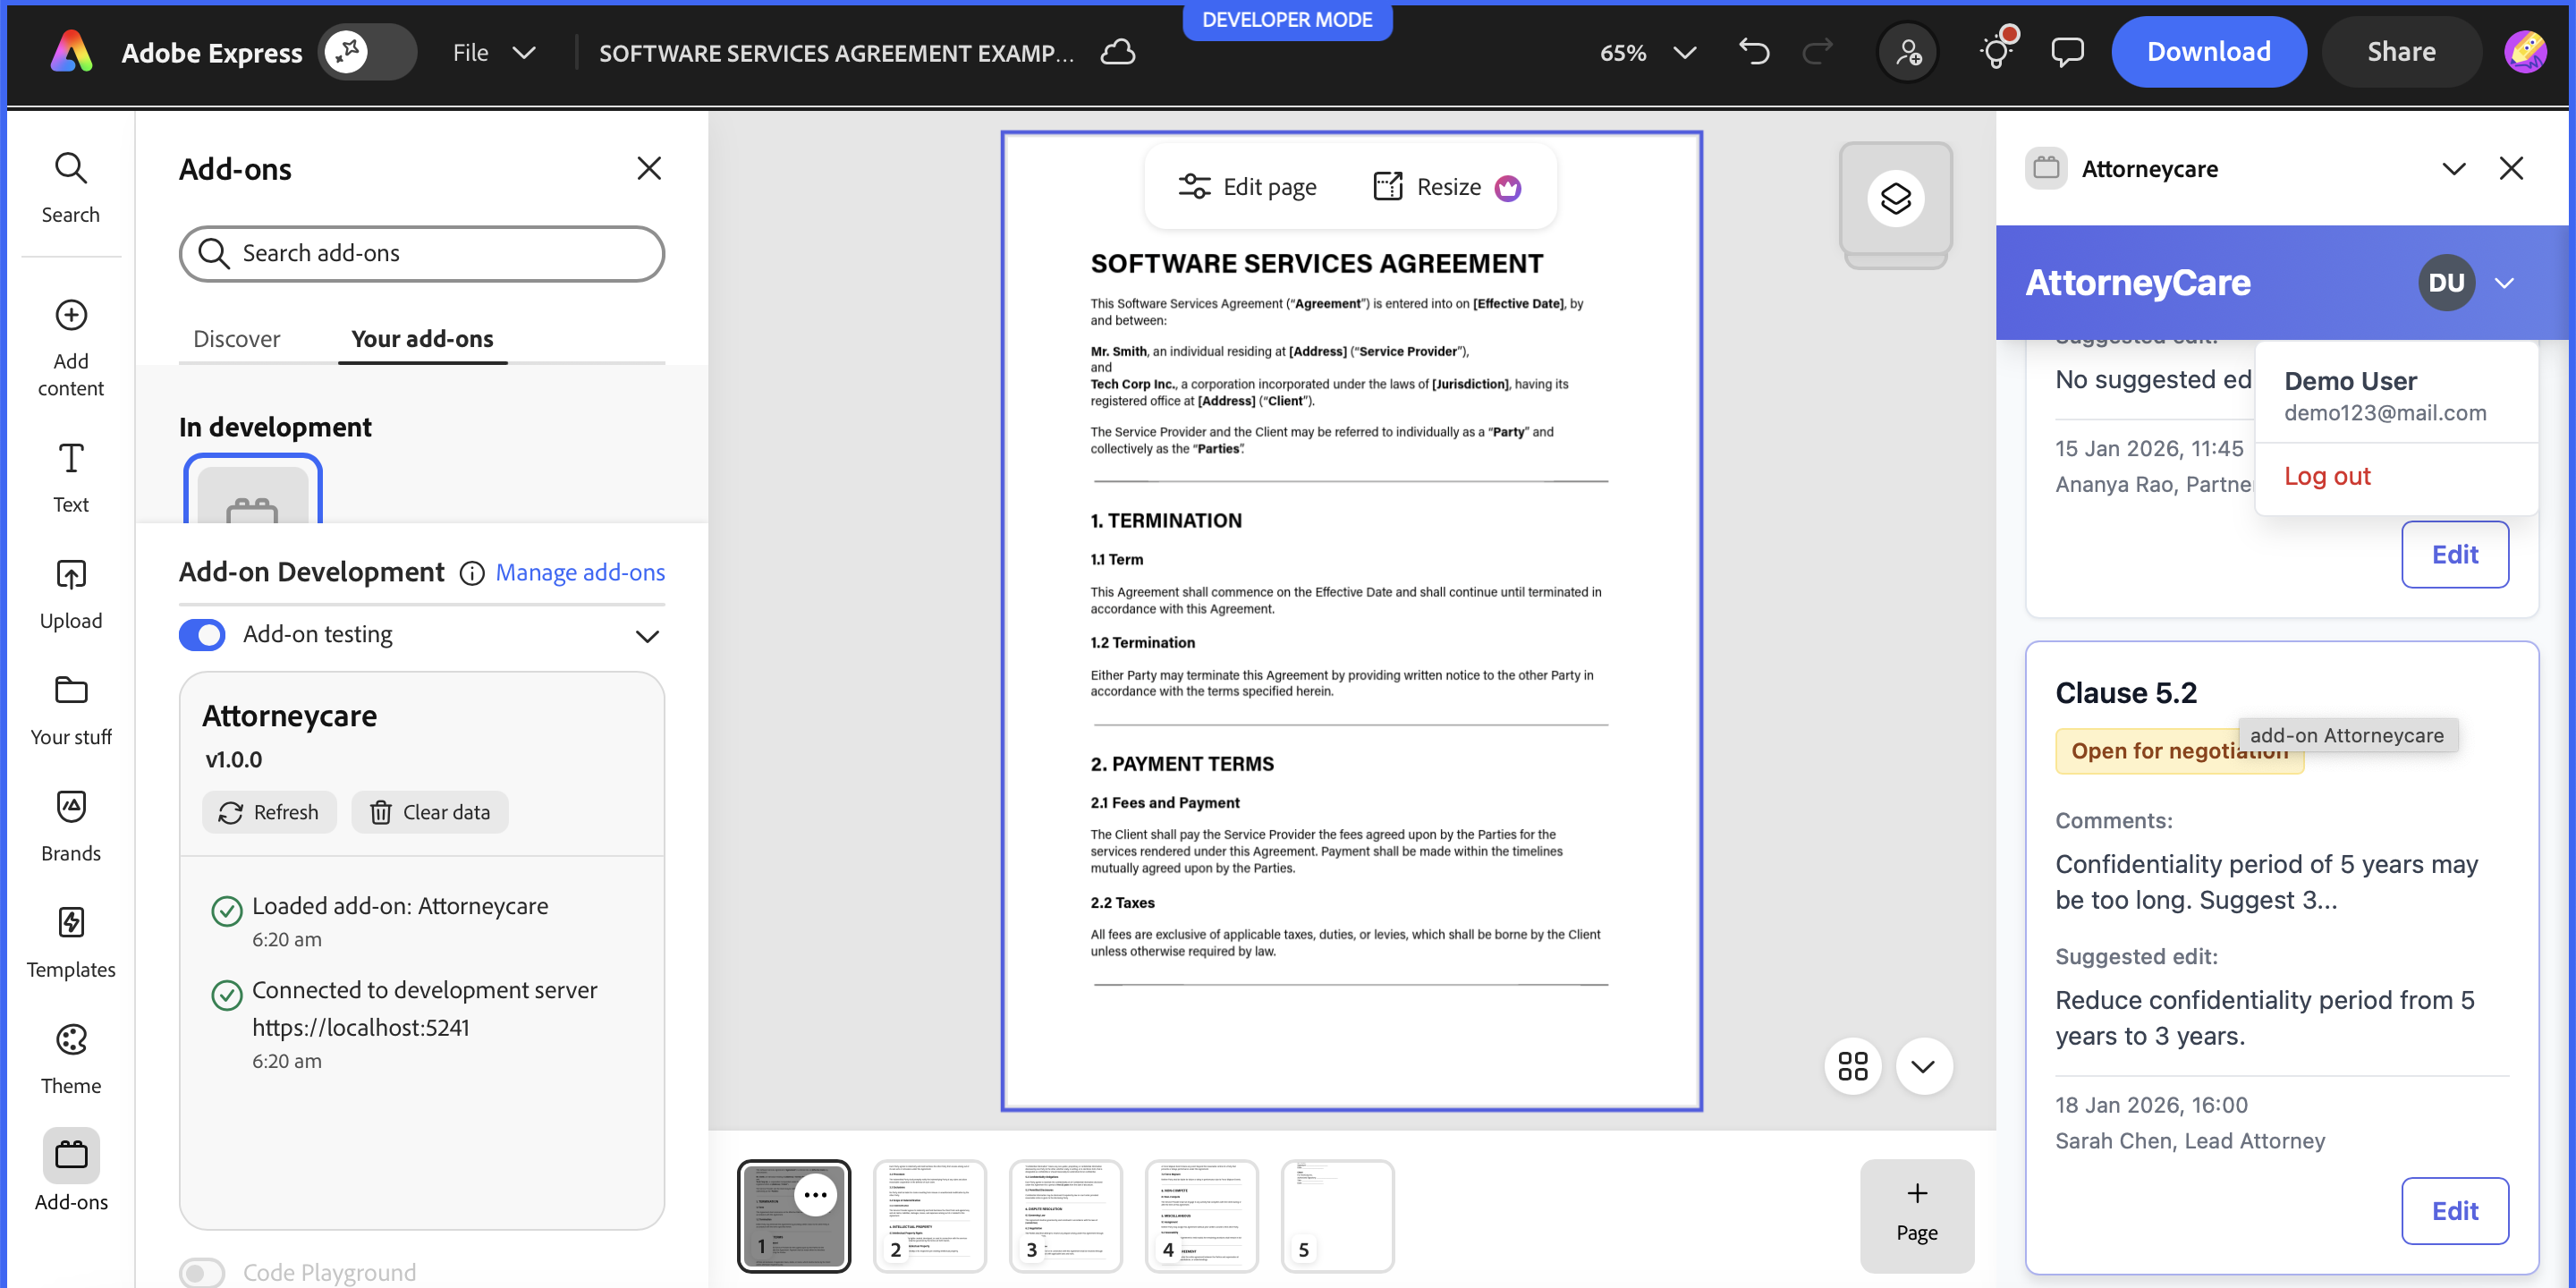Image resolution: width=2576 pixels, height=1288 pixels.
Task: Open the layers stack button
Action: click(1895, 198)
